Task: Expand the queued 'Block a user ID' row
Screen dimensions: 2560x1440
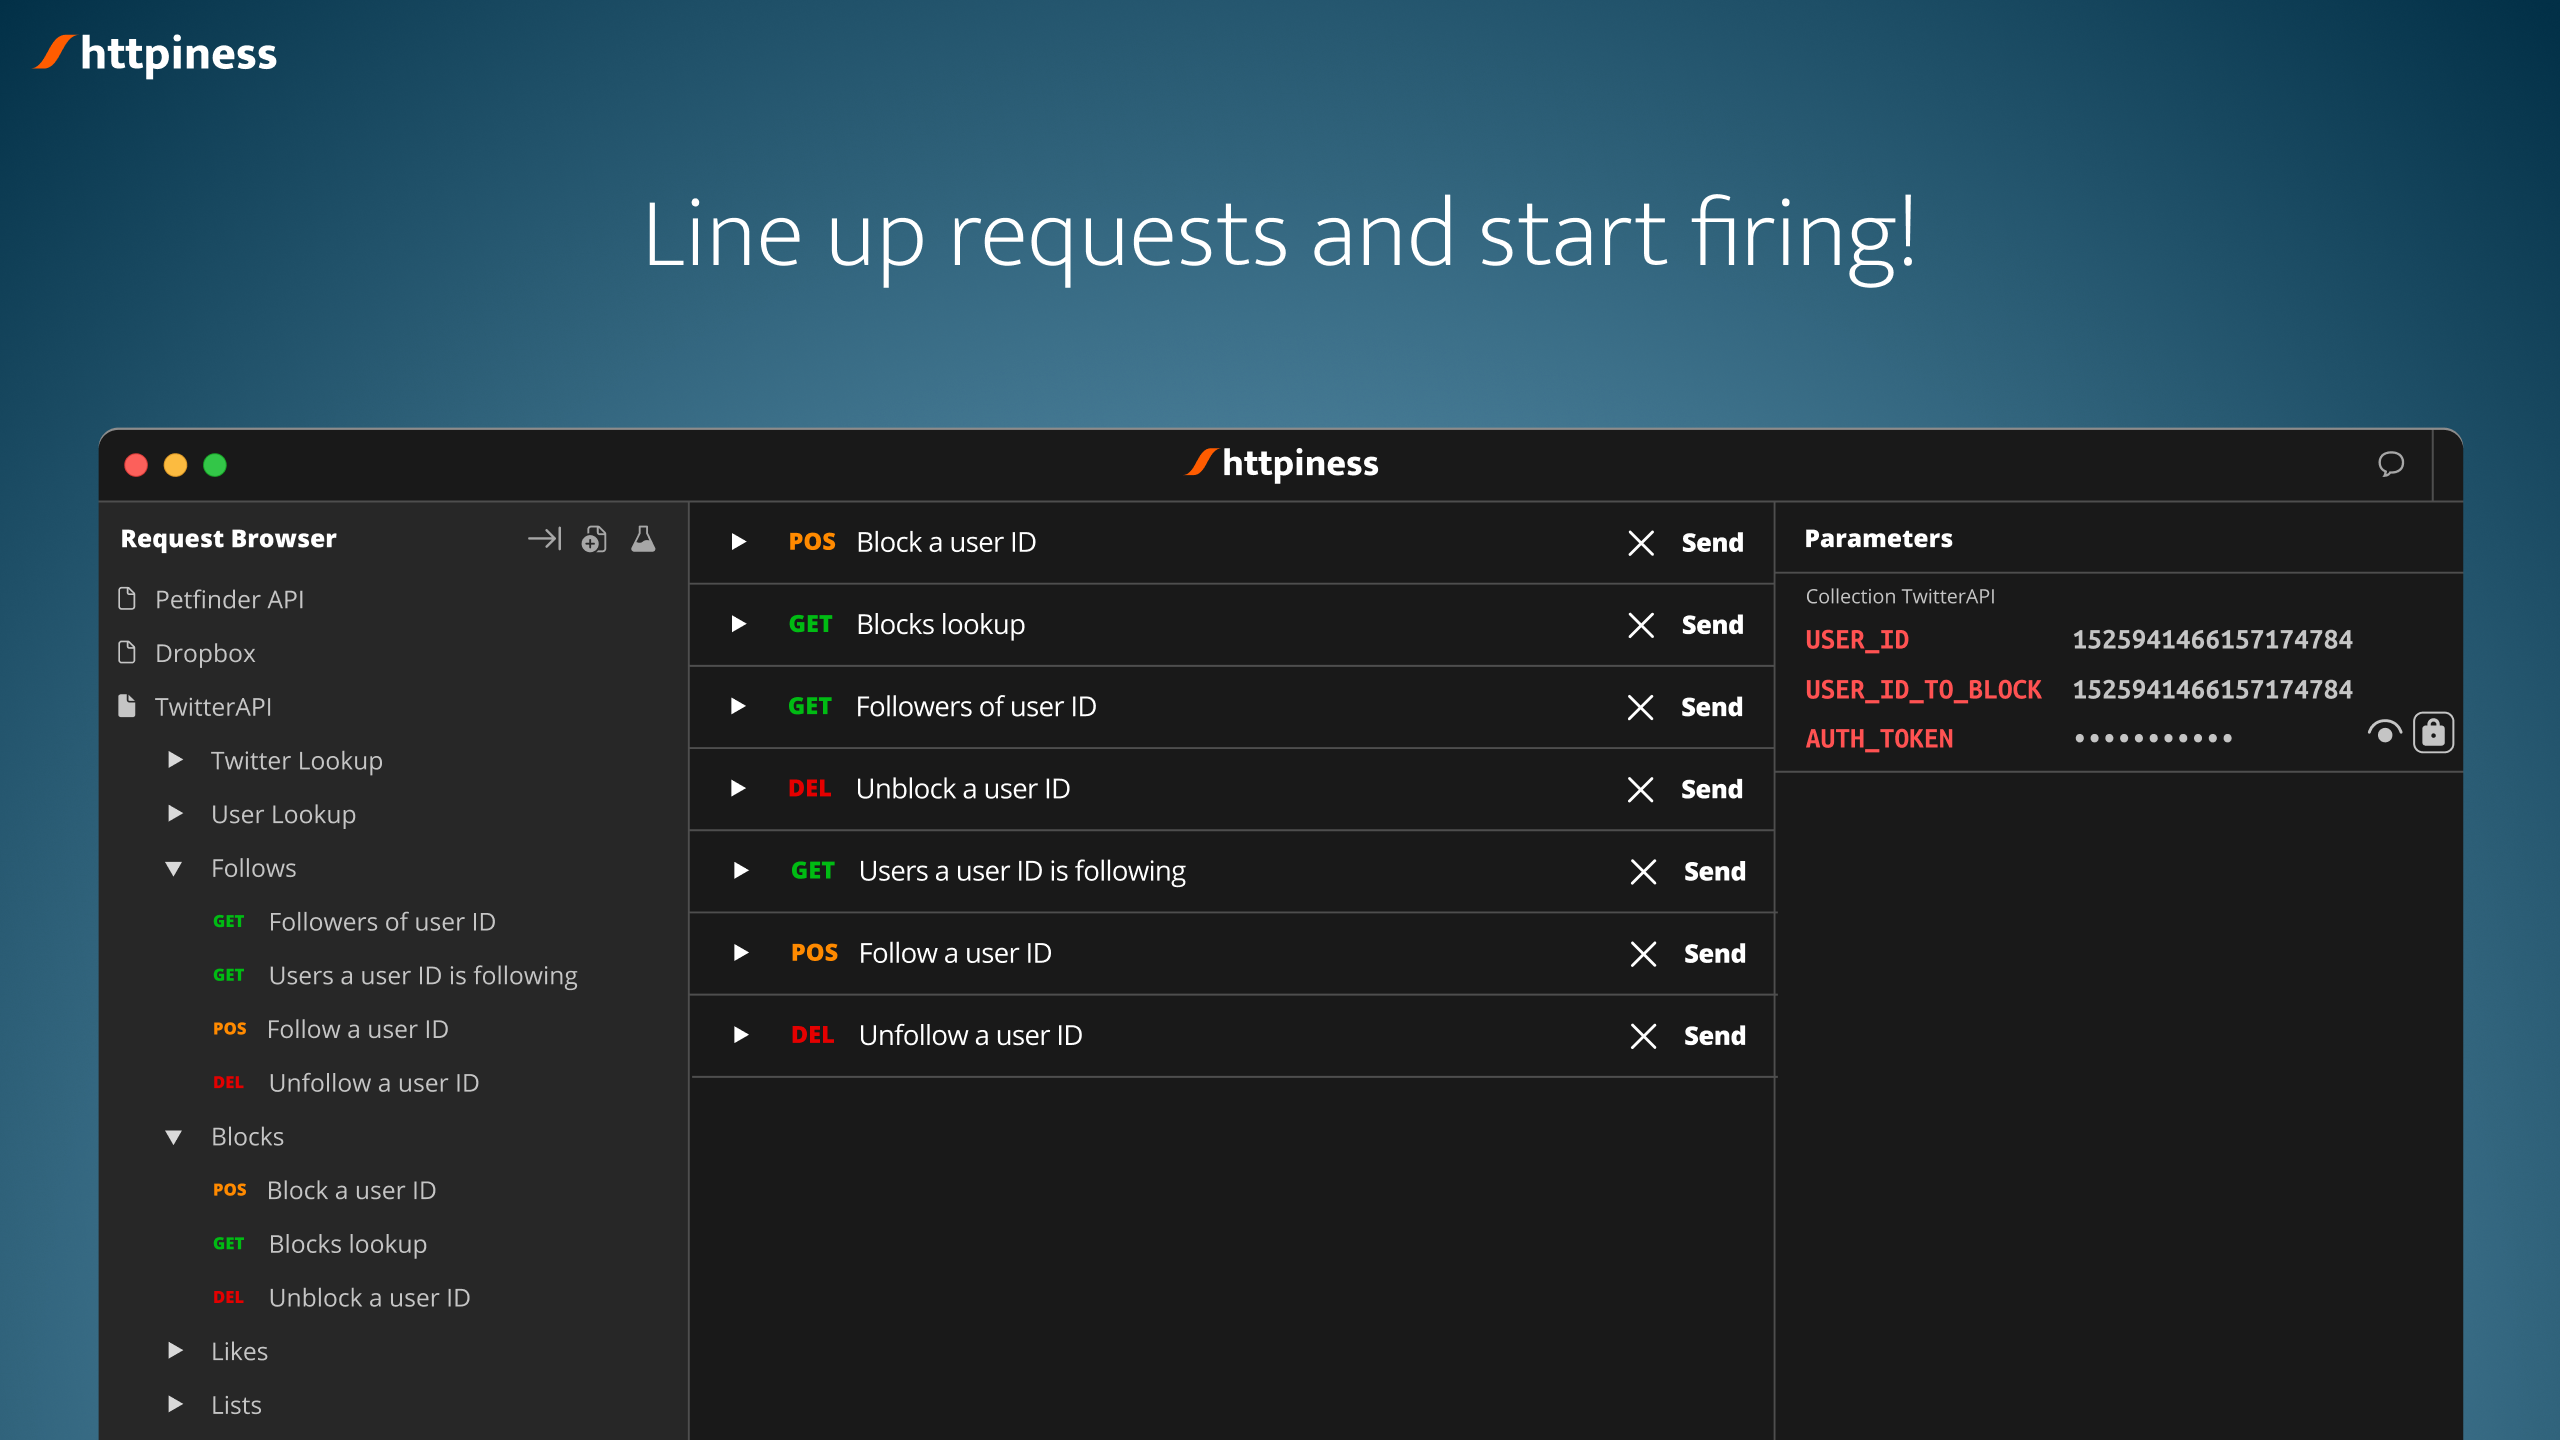Action: (x=738, y=542)
